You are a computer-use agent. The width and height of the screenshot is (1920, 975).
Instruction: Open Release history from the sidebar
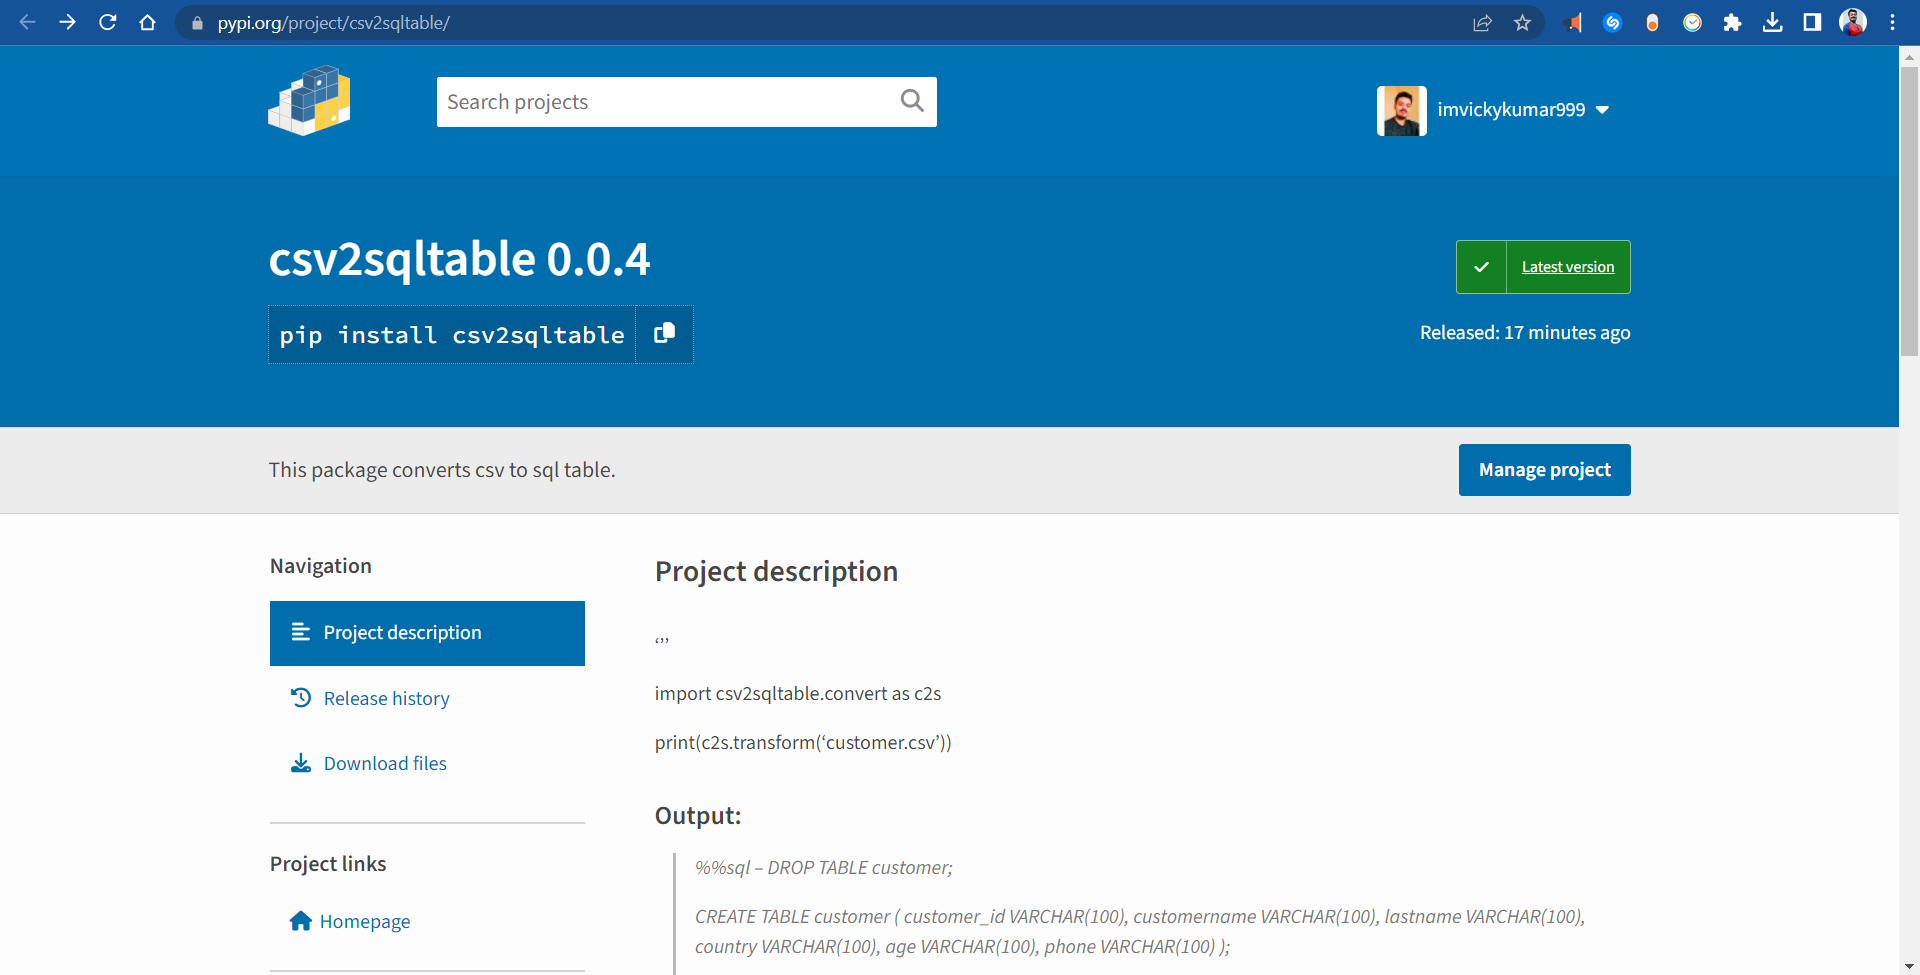(x=386, y=698)
